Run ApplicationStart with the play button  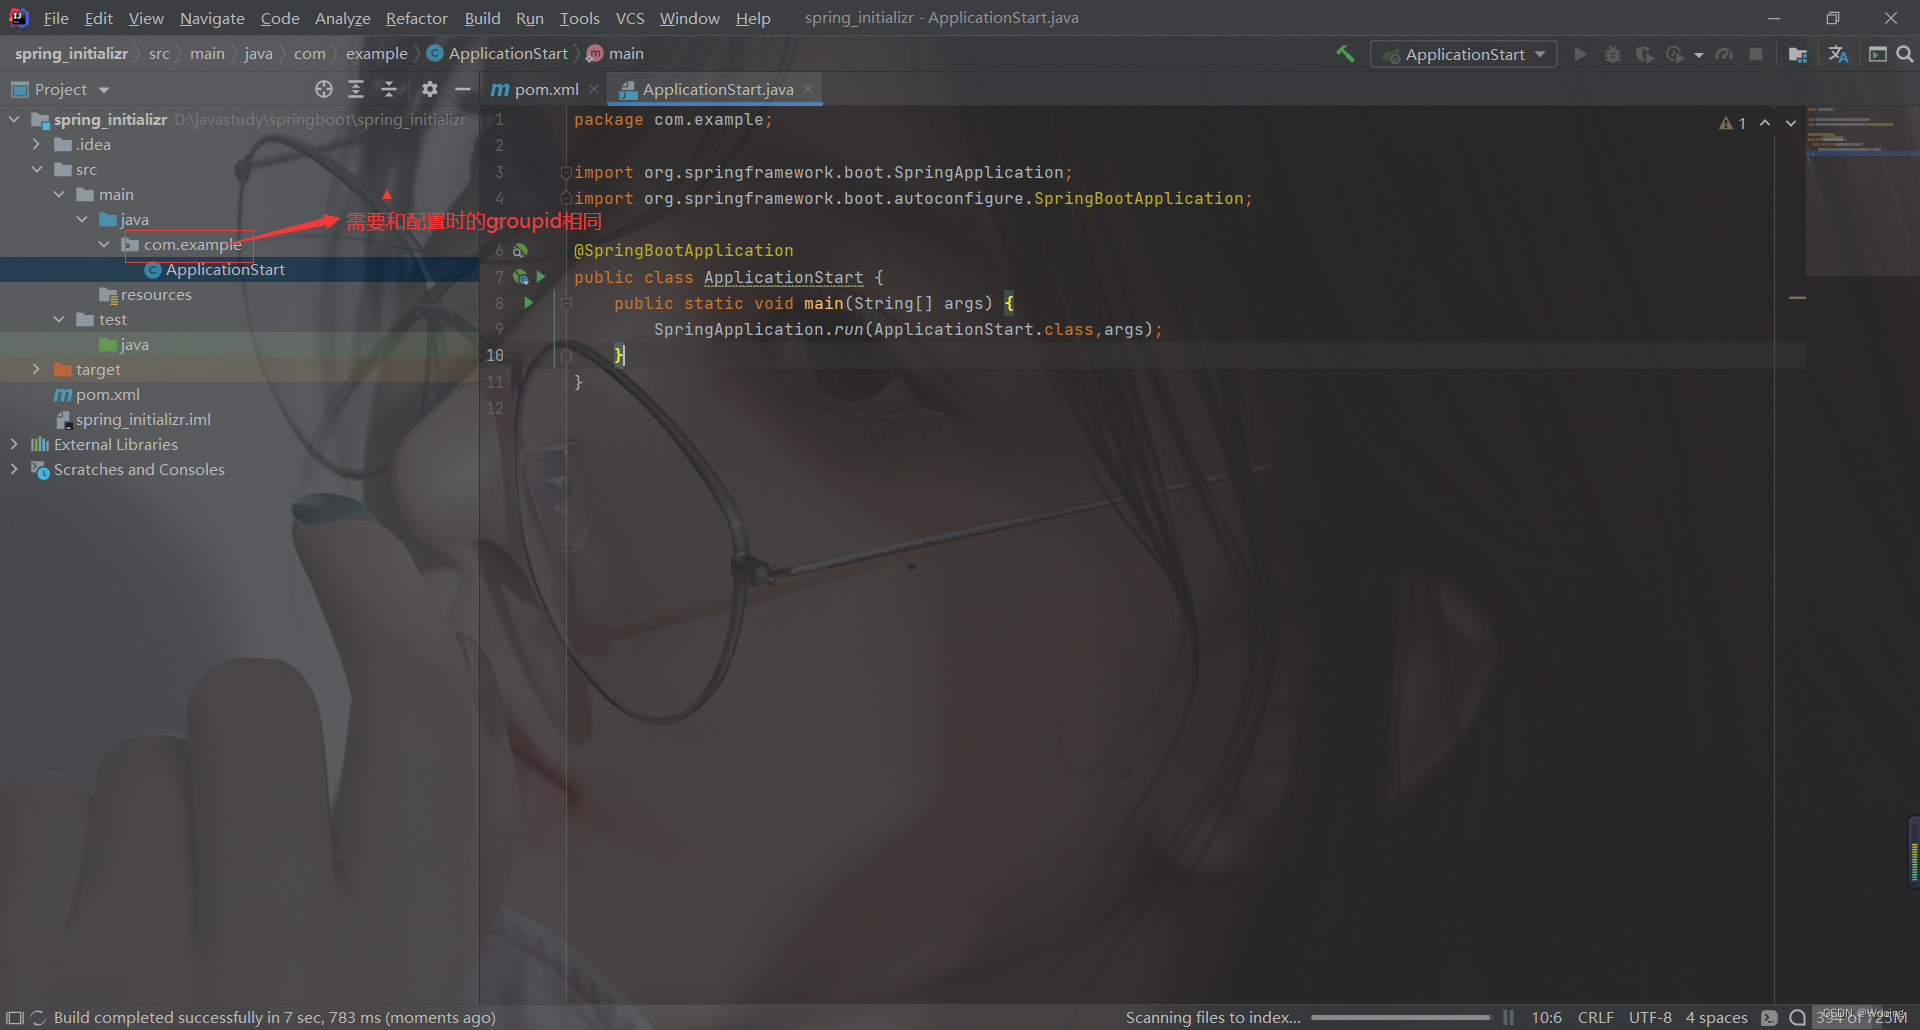pyautogui.click(x=1580, y=54)
